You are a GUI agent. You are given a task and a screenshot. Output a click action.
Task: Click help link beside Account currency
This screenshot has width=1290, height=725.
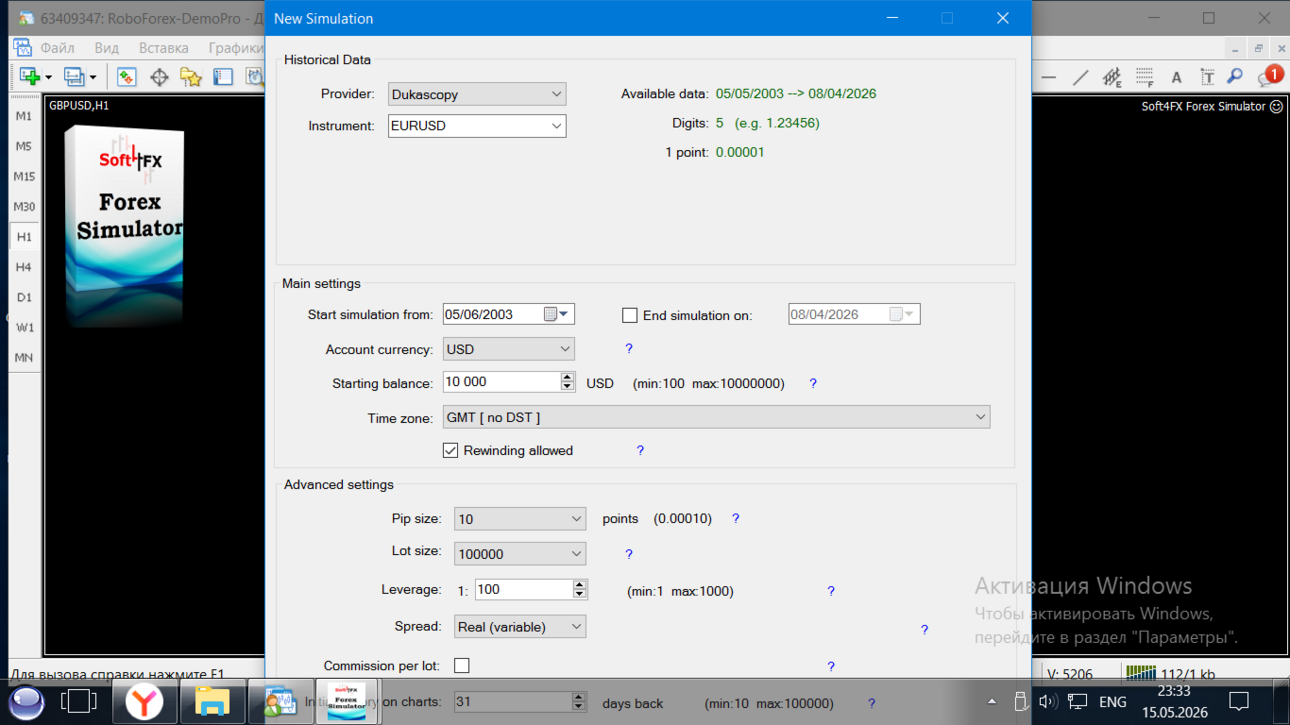[629, 349]
